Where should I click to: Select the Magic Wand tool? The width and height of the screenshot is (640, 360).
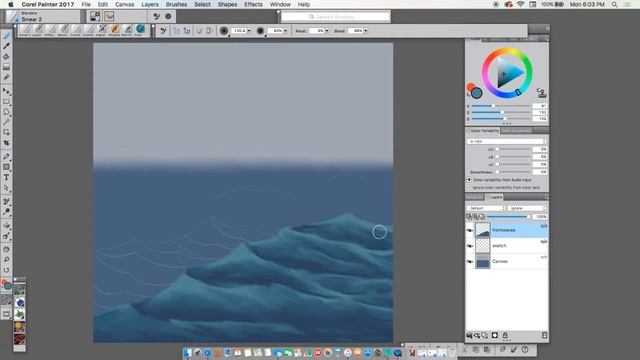tap(6, 122)
